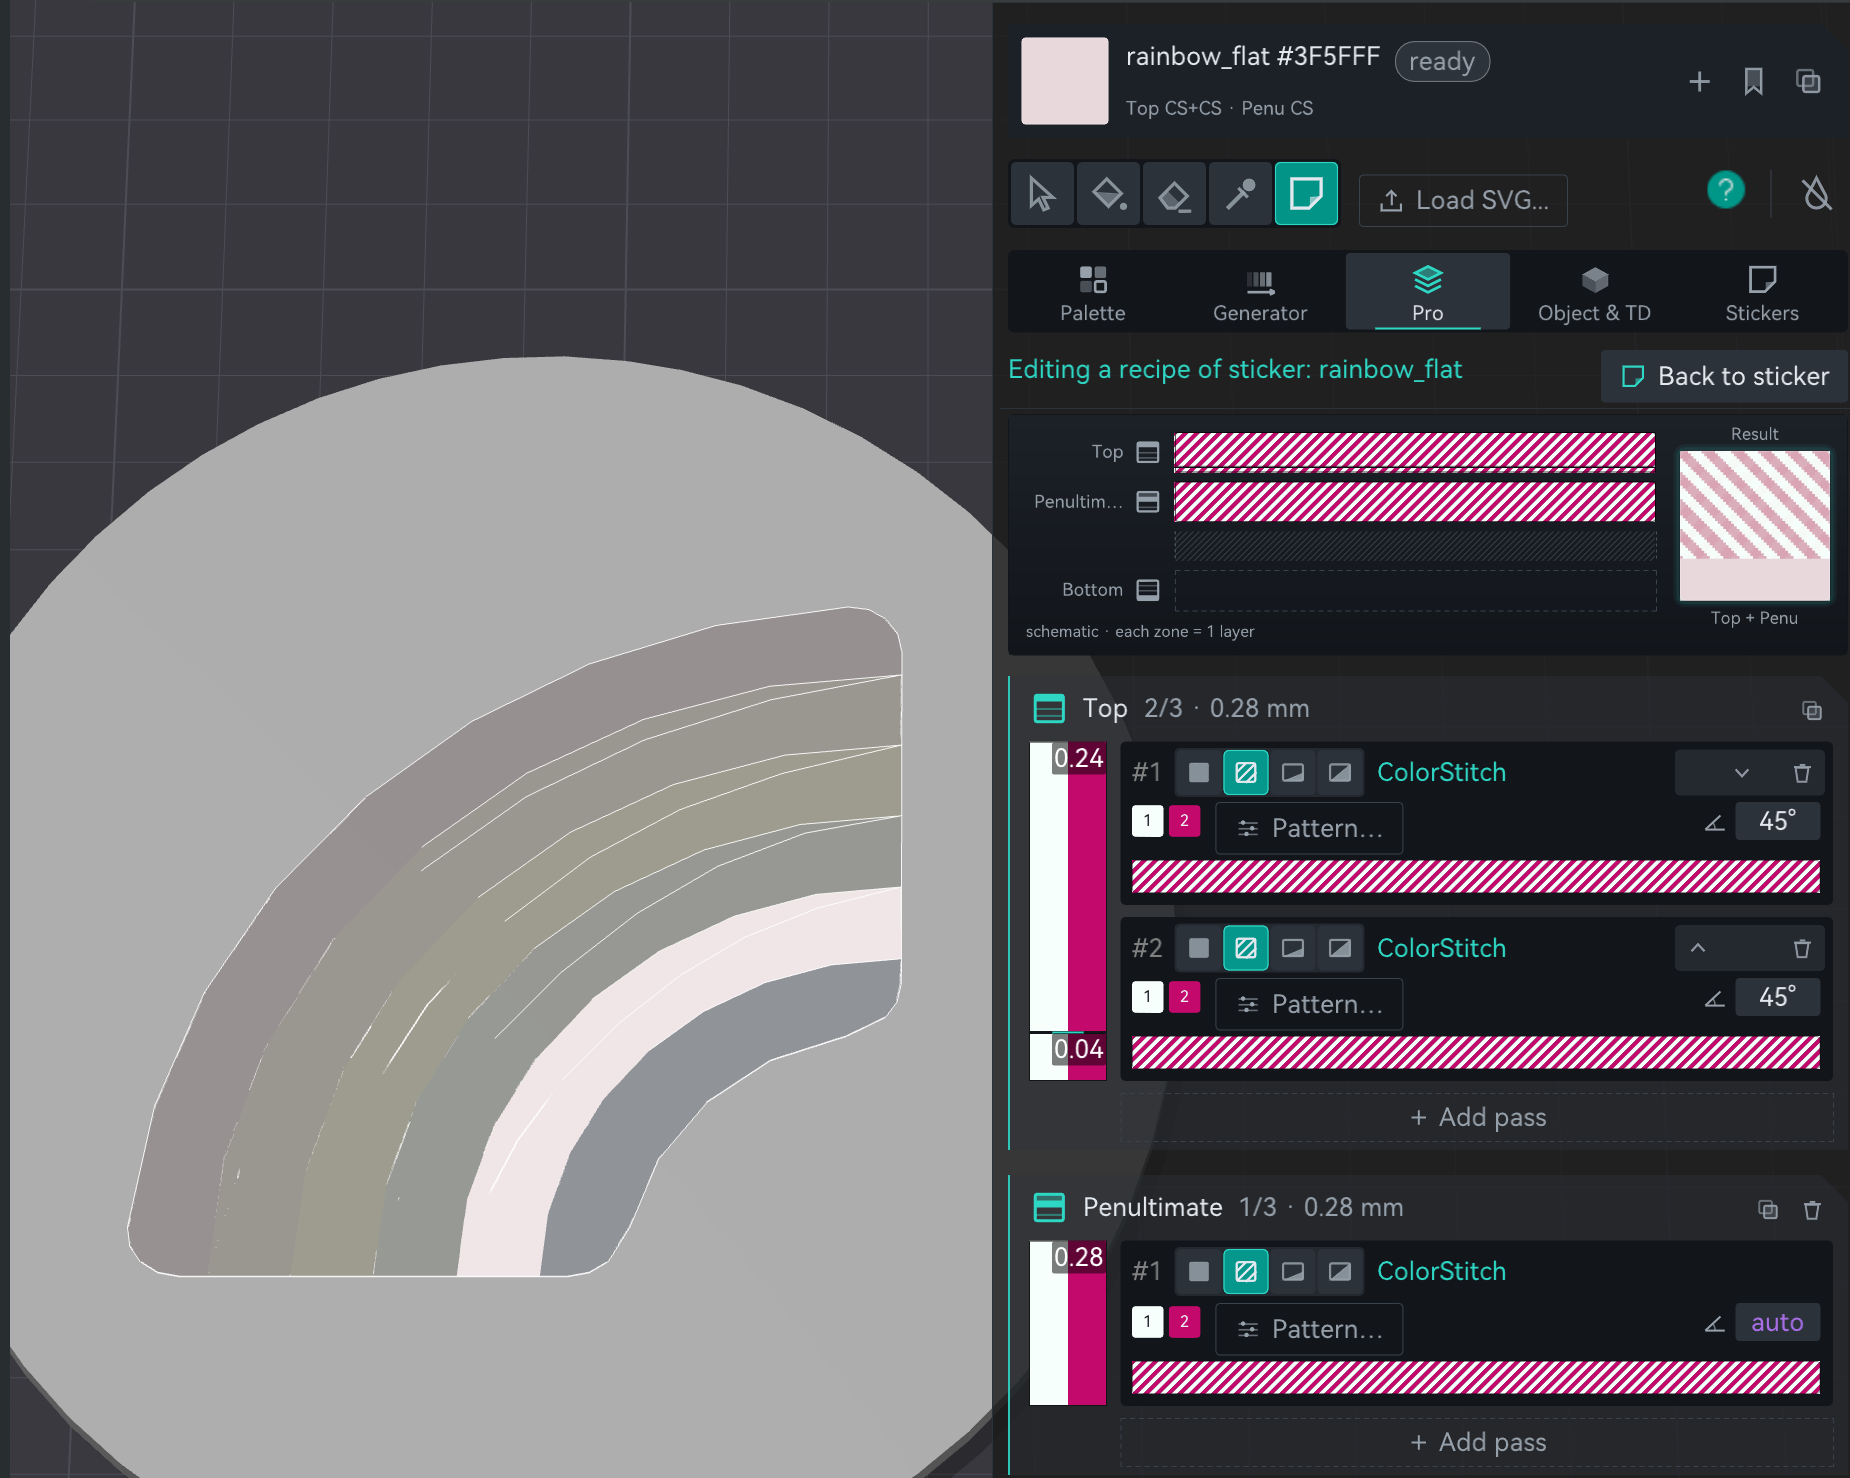This screenshot has width=1850, height=1478.
Task: Move Top pass #2 up with chevron
Action: 1698,948
